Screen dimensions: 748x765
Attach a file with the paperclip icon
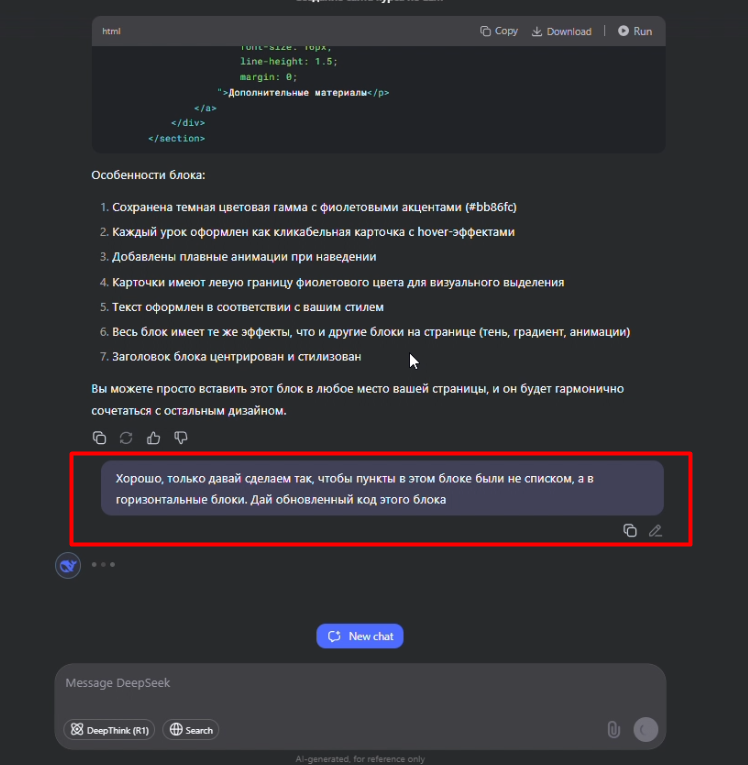[613, 730]
